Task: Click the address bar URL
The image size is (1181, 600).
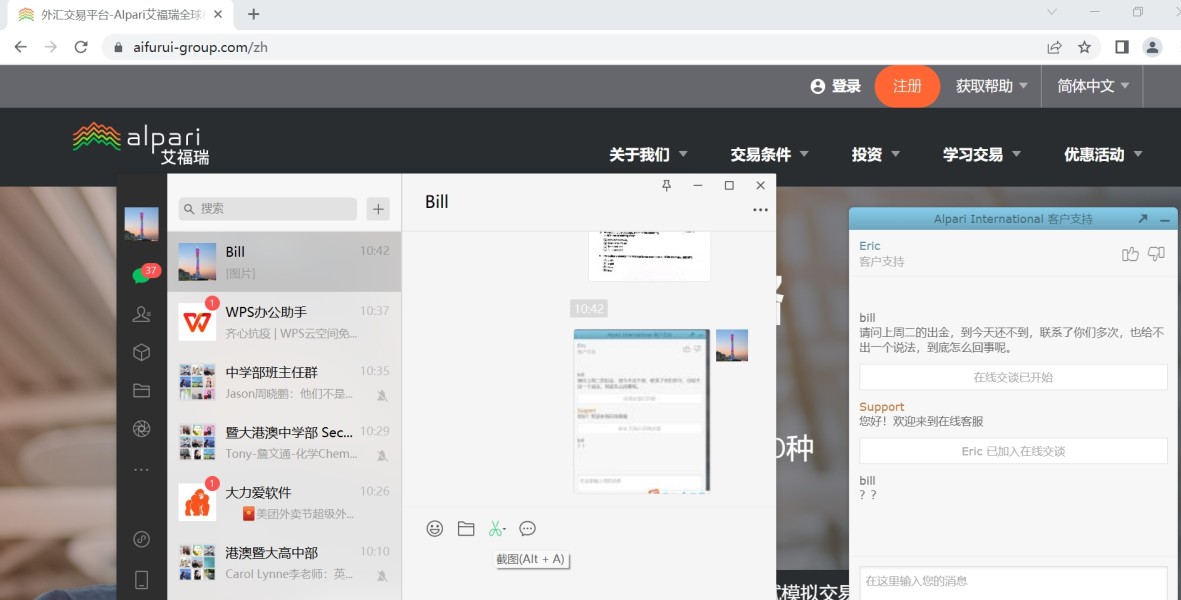Action: click(x=200, y=47)
